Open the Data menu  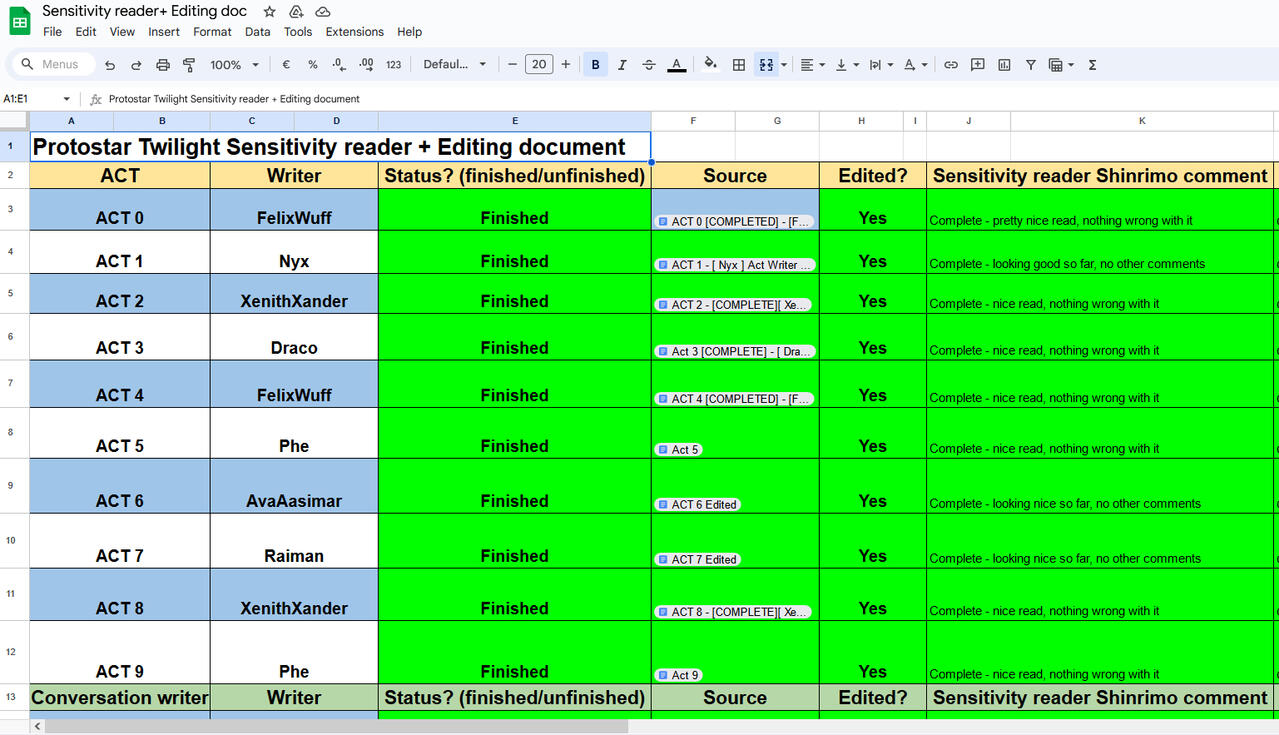coord(257,31)
